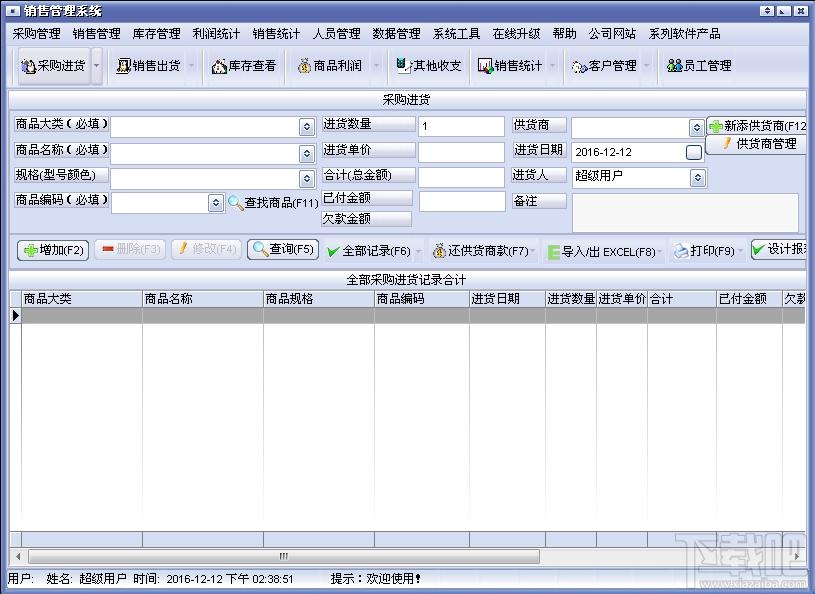Open the 在线升级 menu
Image resolution: width=815 pixels, height=594 pixels.
[x=517, y=34]
